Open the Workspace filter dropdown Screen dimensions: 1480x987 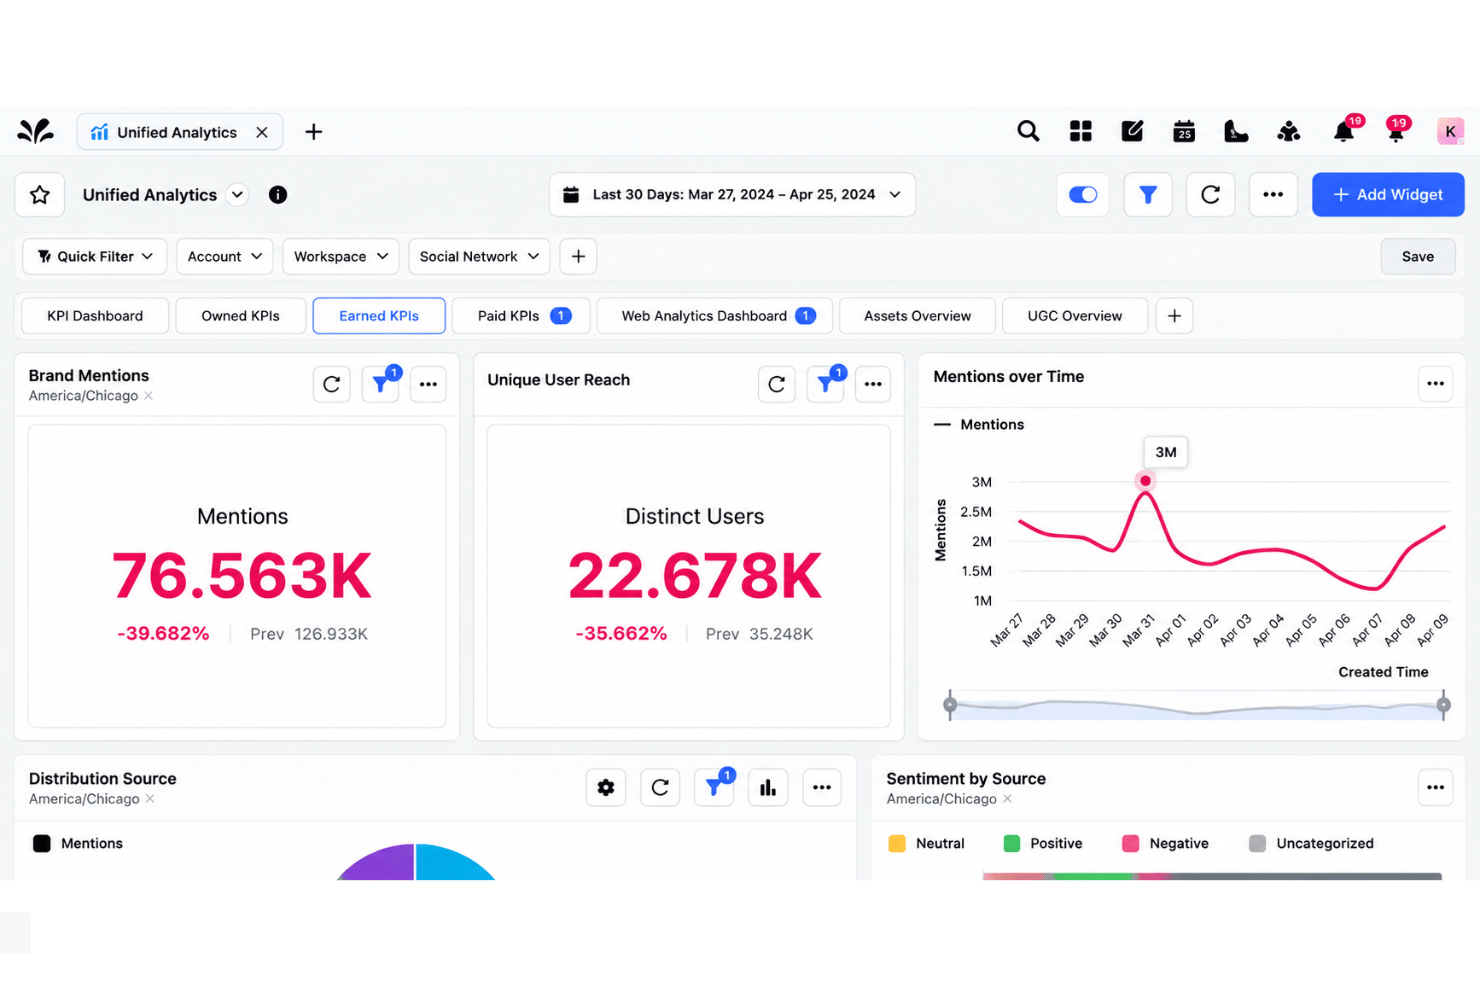[x=341, y=257]
